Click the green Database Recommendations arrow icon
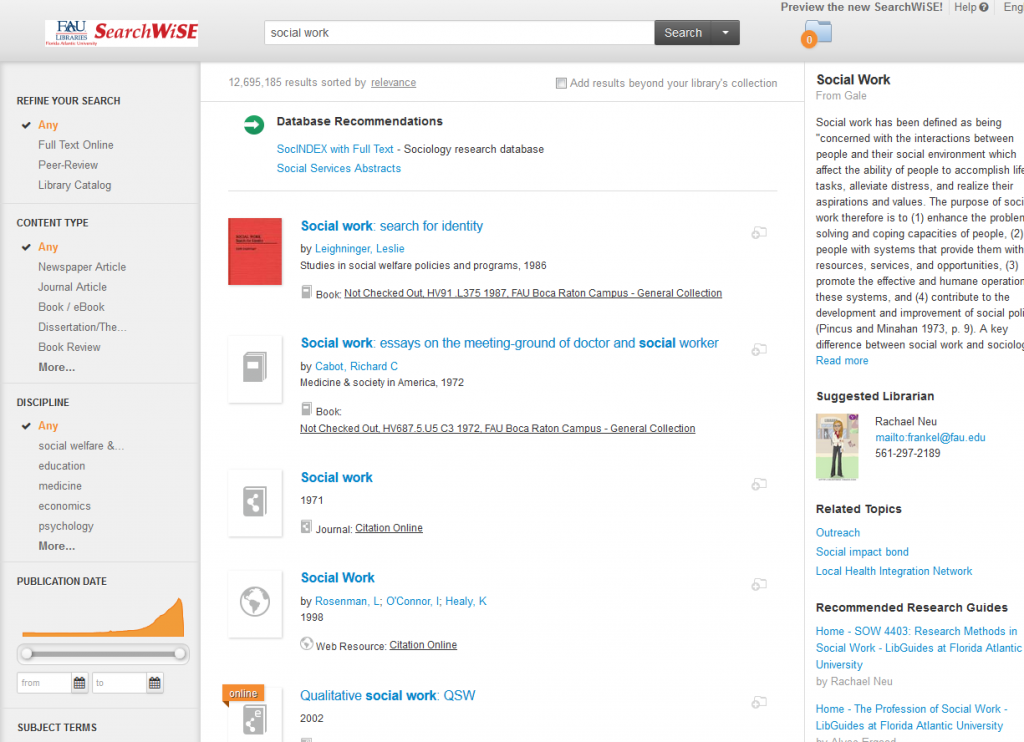This screenshot has width=1024, height=742. [254, 124]
